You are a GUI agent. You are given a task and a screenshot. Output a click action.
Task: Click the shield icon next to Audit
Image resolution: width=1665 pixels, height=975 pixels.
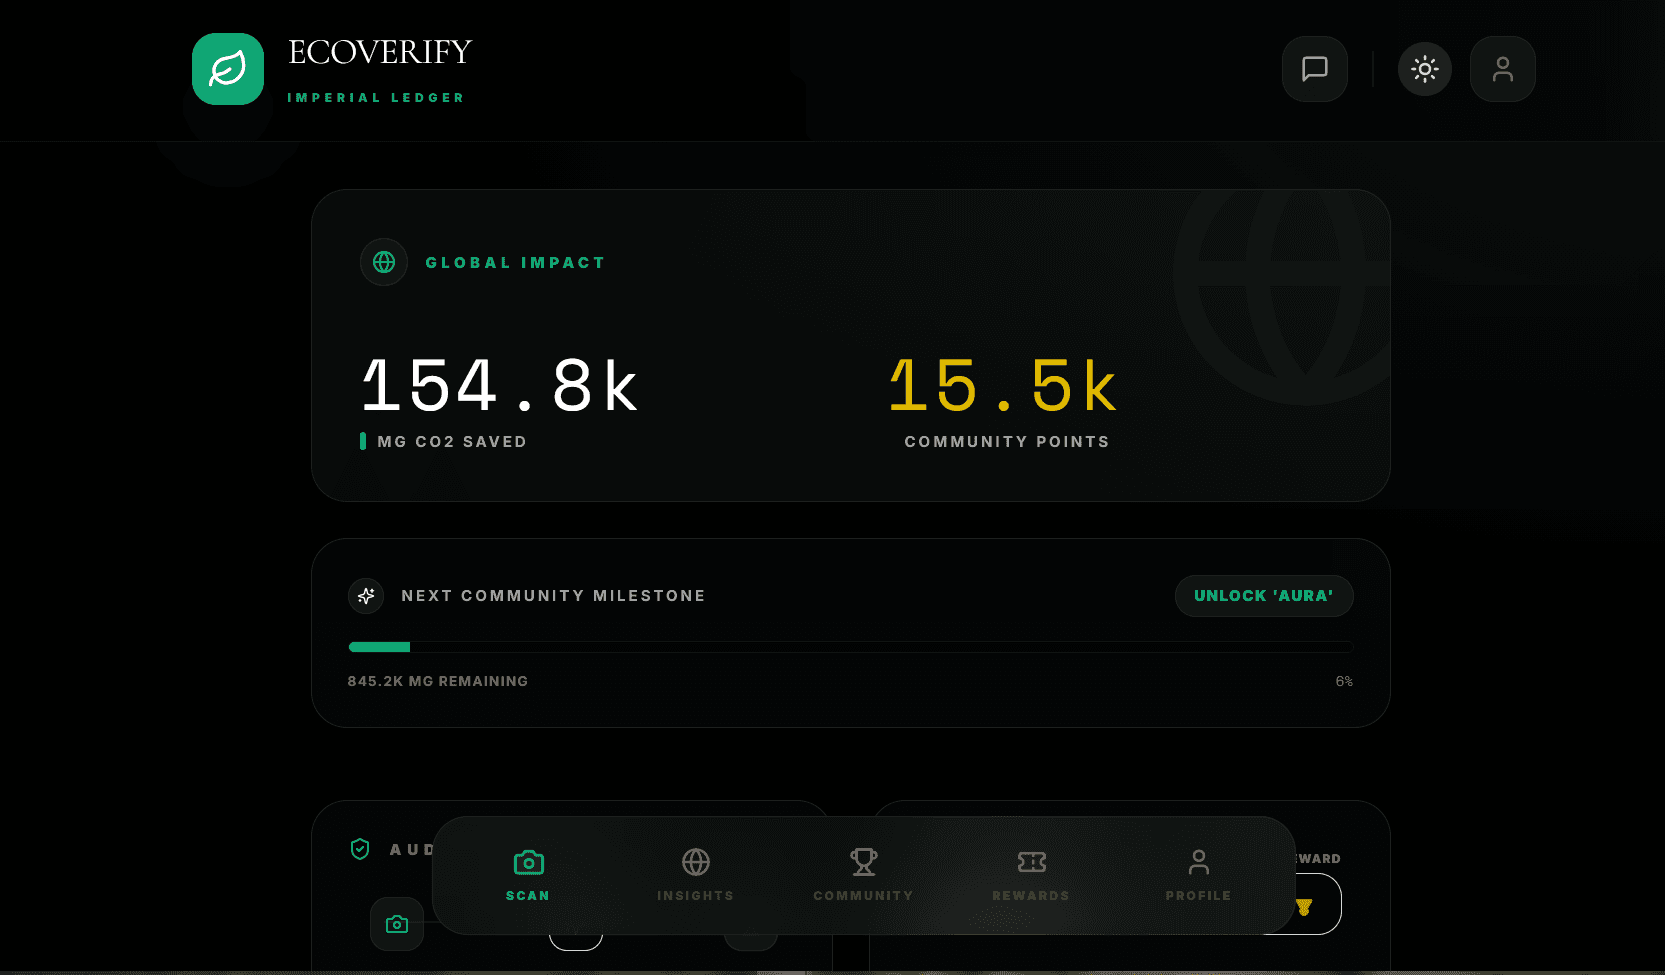360,848
